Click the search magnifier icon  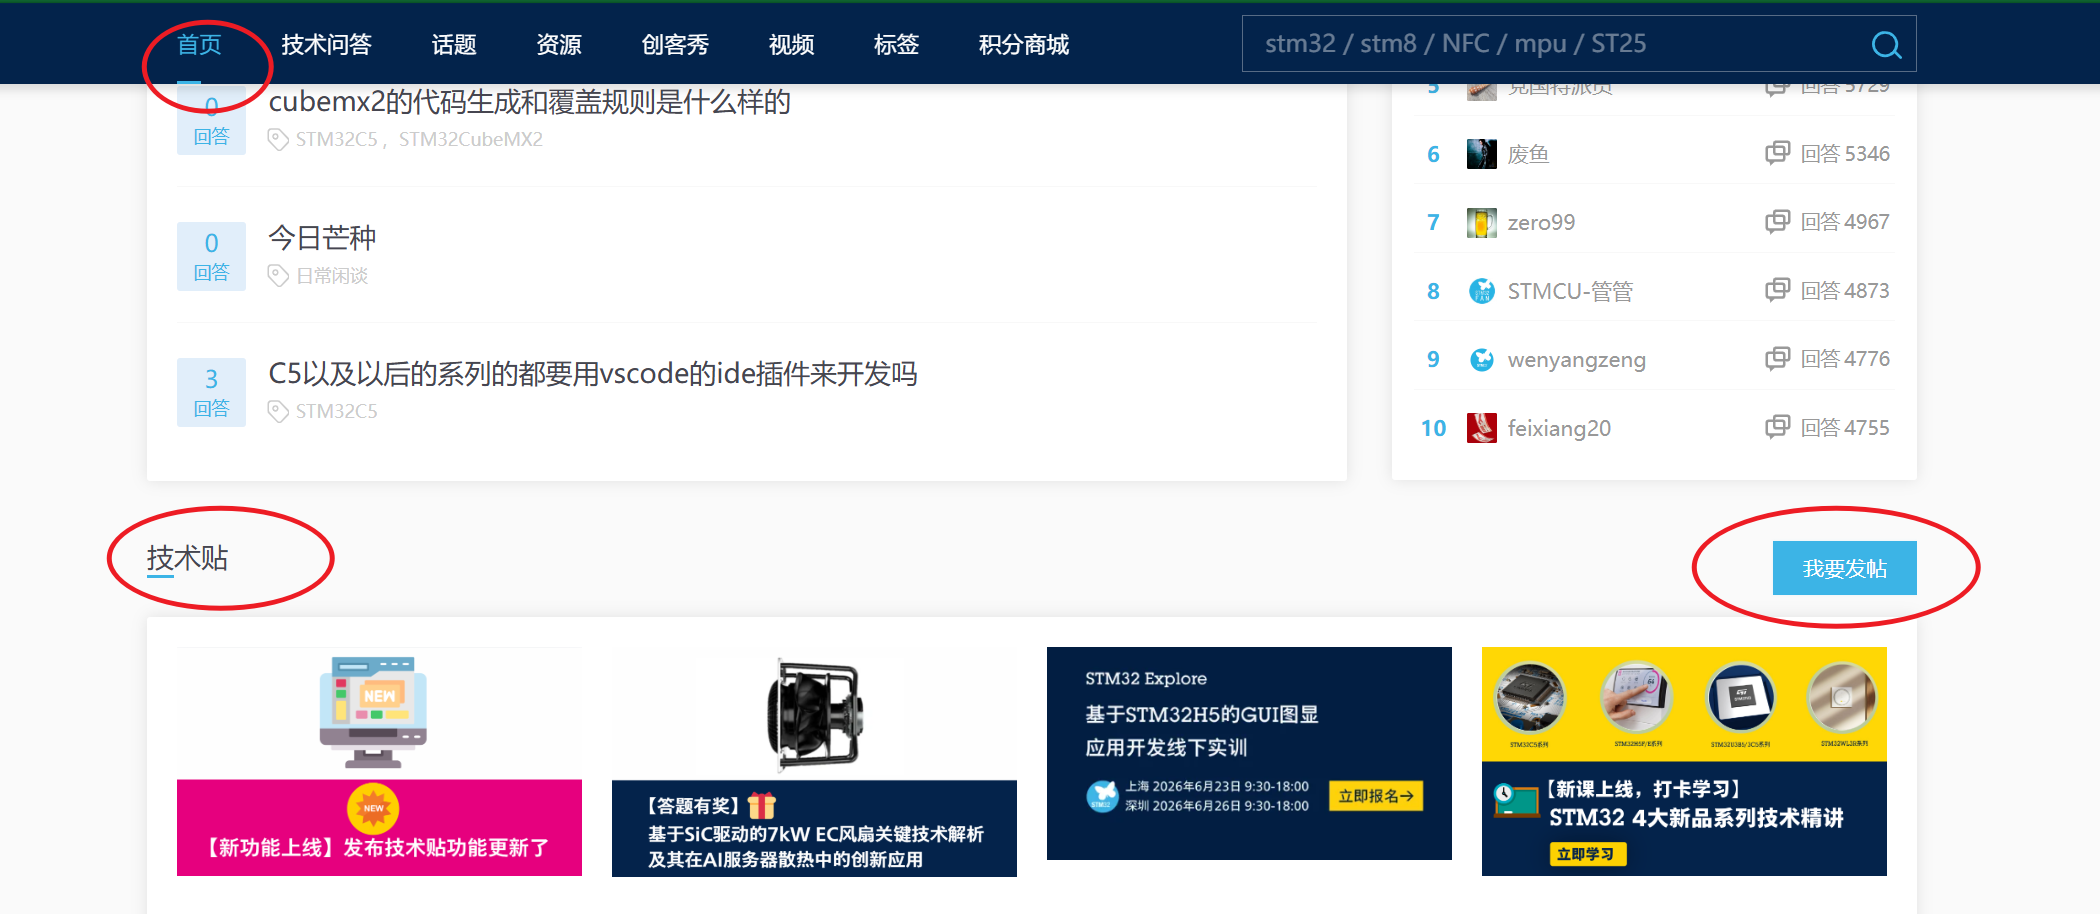click(1885, 45)
